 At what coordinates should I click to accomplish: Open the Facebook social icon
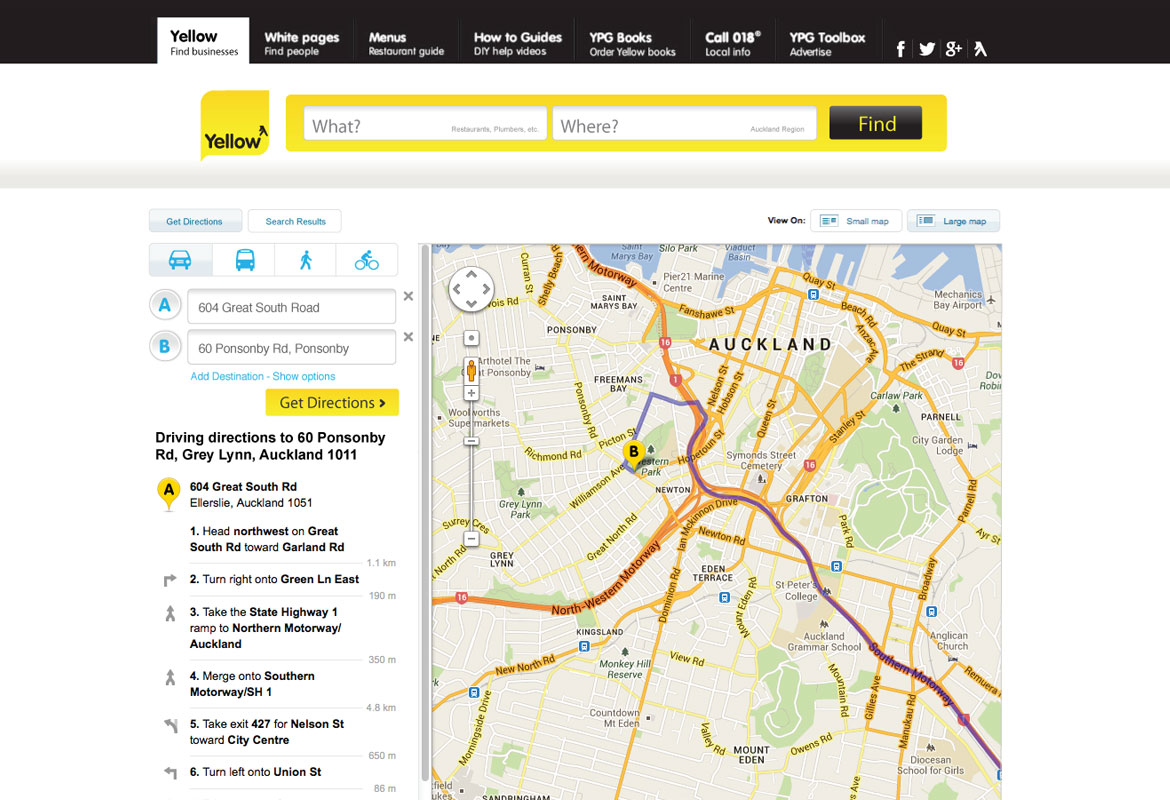(x=900, y=48)
